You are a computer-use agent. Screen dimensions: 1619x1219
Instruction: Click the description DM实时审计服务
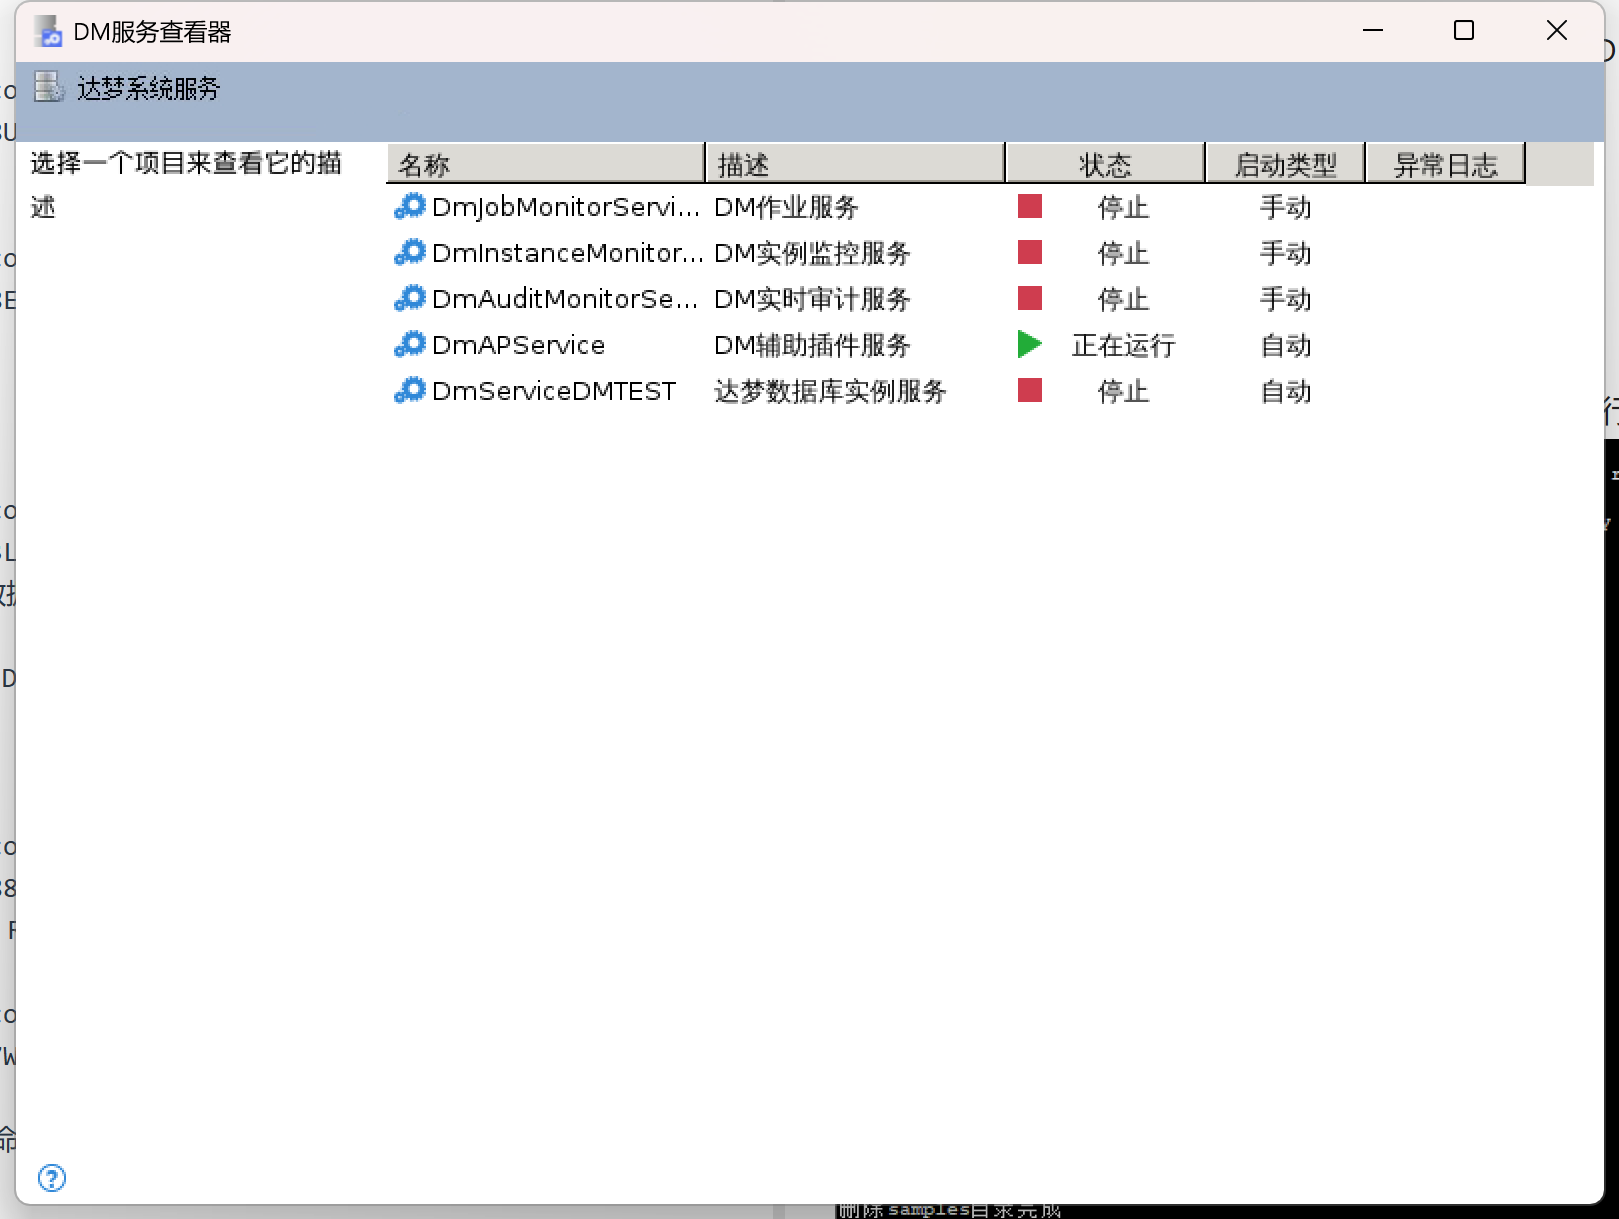tap(812, 299)
